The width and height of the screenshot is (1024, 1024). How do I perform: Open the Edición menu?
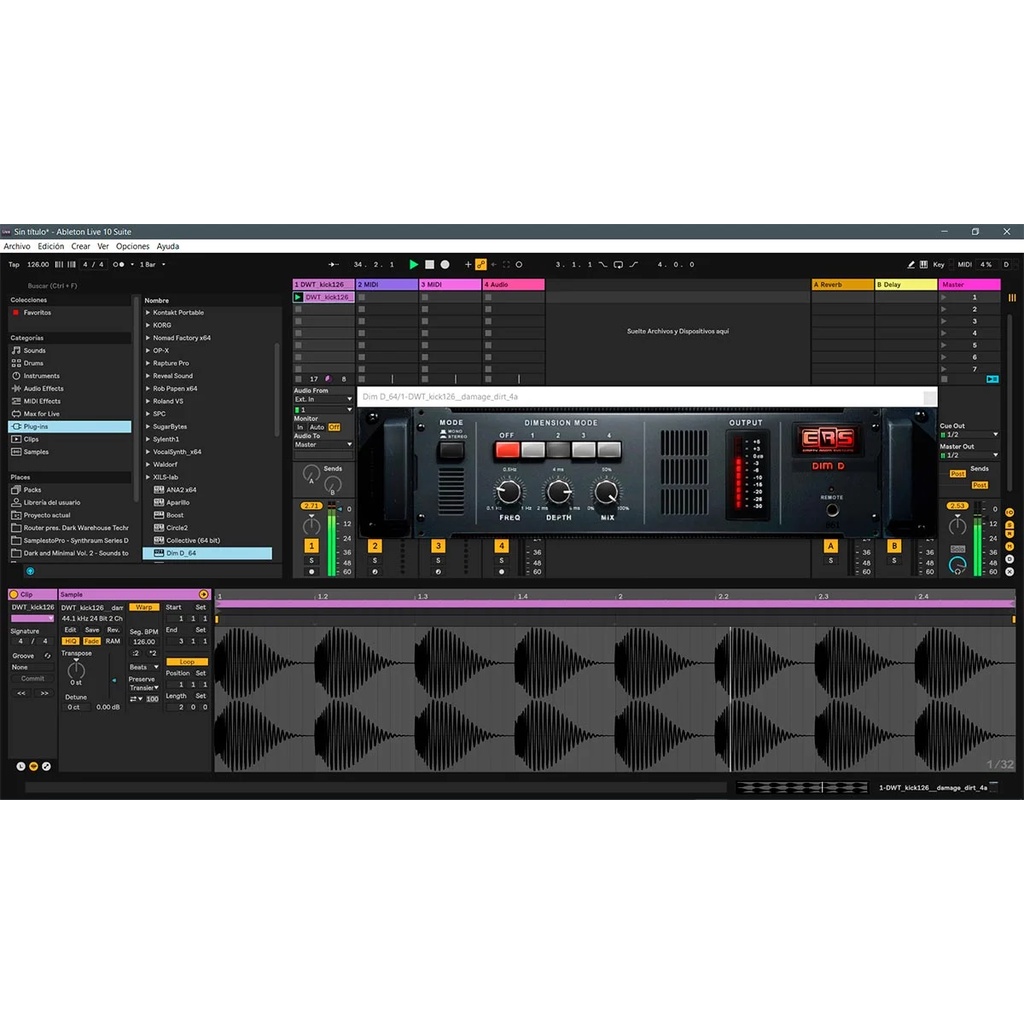coord(51,246)
